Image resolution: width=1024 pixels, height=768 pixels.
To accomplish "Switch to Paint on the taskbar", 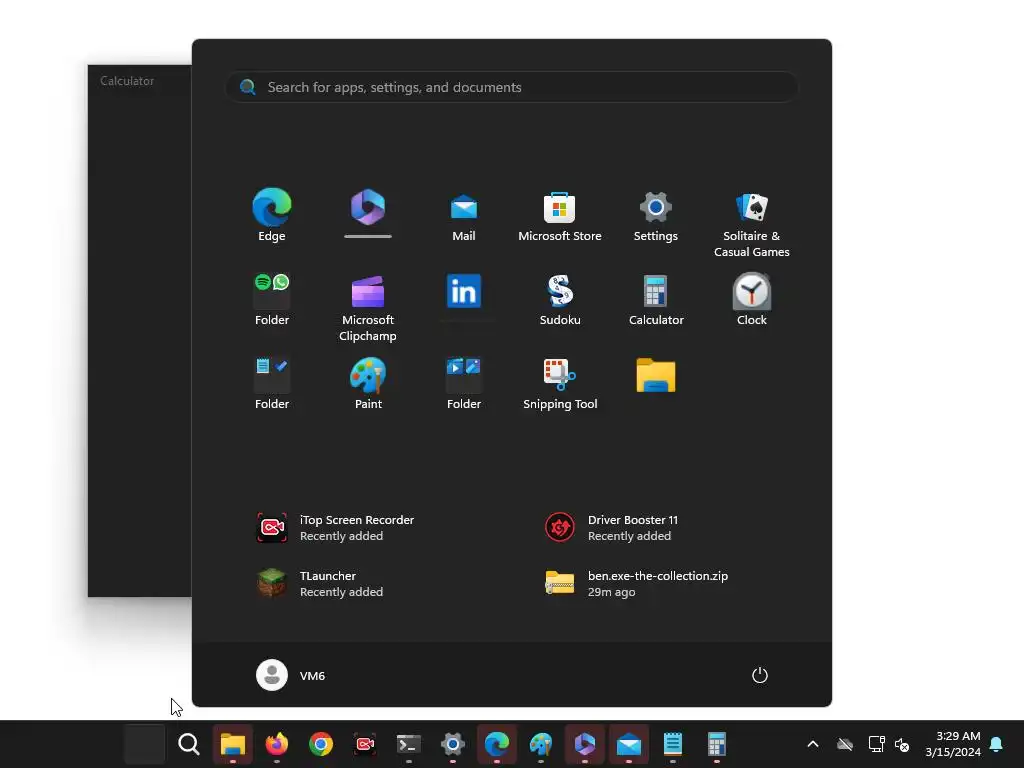I will pos(541,744).
